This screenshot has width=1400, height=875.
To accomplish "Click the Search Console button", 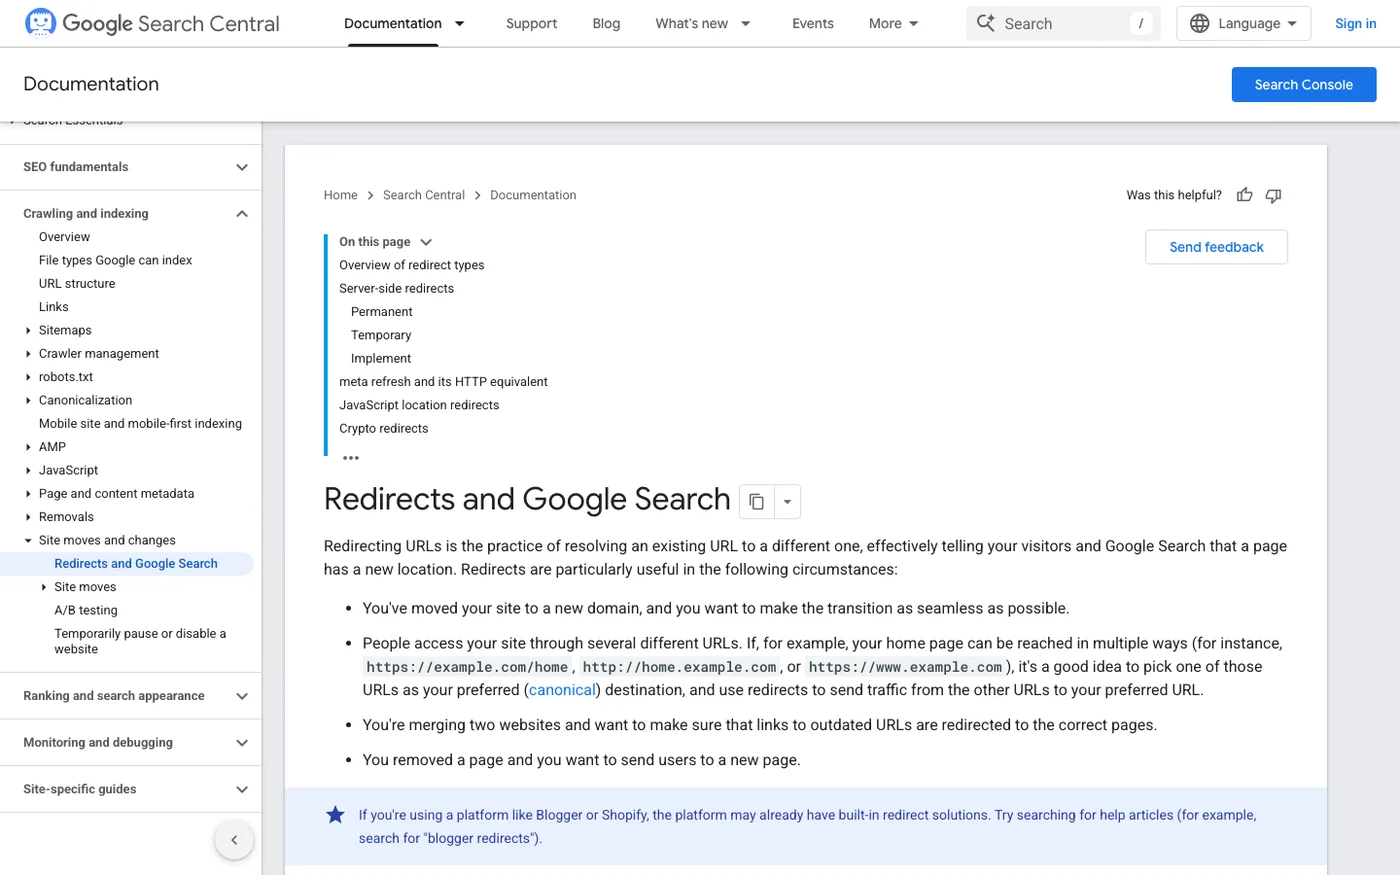I will coord(1304,85).
